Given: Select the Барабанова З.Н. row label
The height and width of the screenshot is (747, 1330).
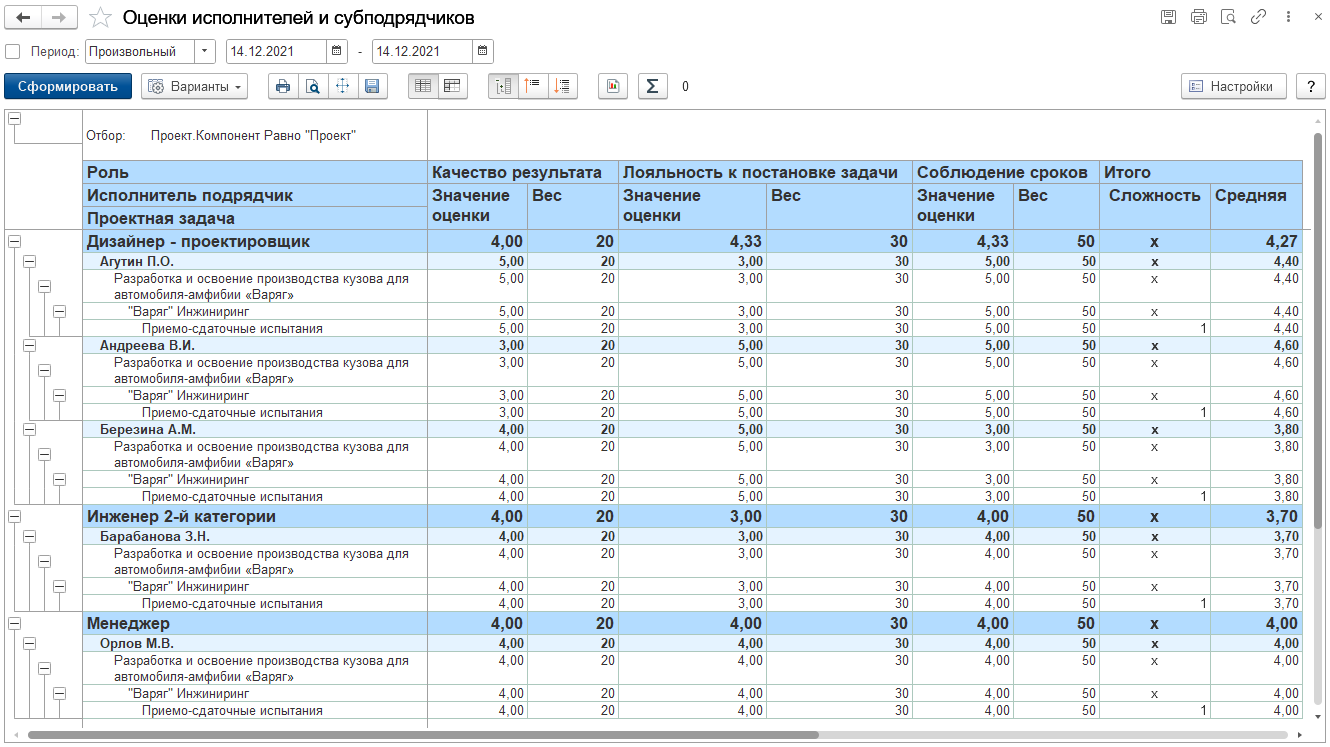Looking at the screenshot, I should click(154, 537).
